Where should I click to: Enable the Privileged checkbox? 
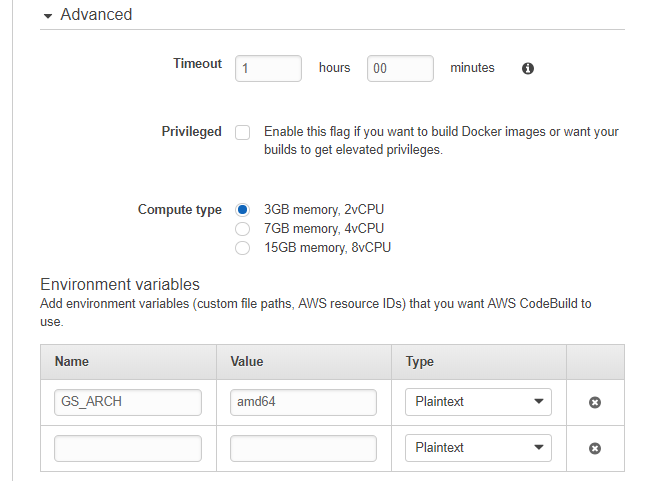point(242,133)
